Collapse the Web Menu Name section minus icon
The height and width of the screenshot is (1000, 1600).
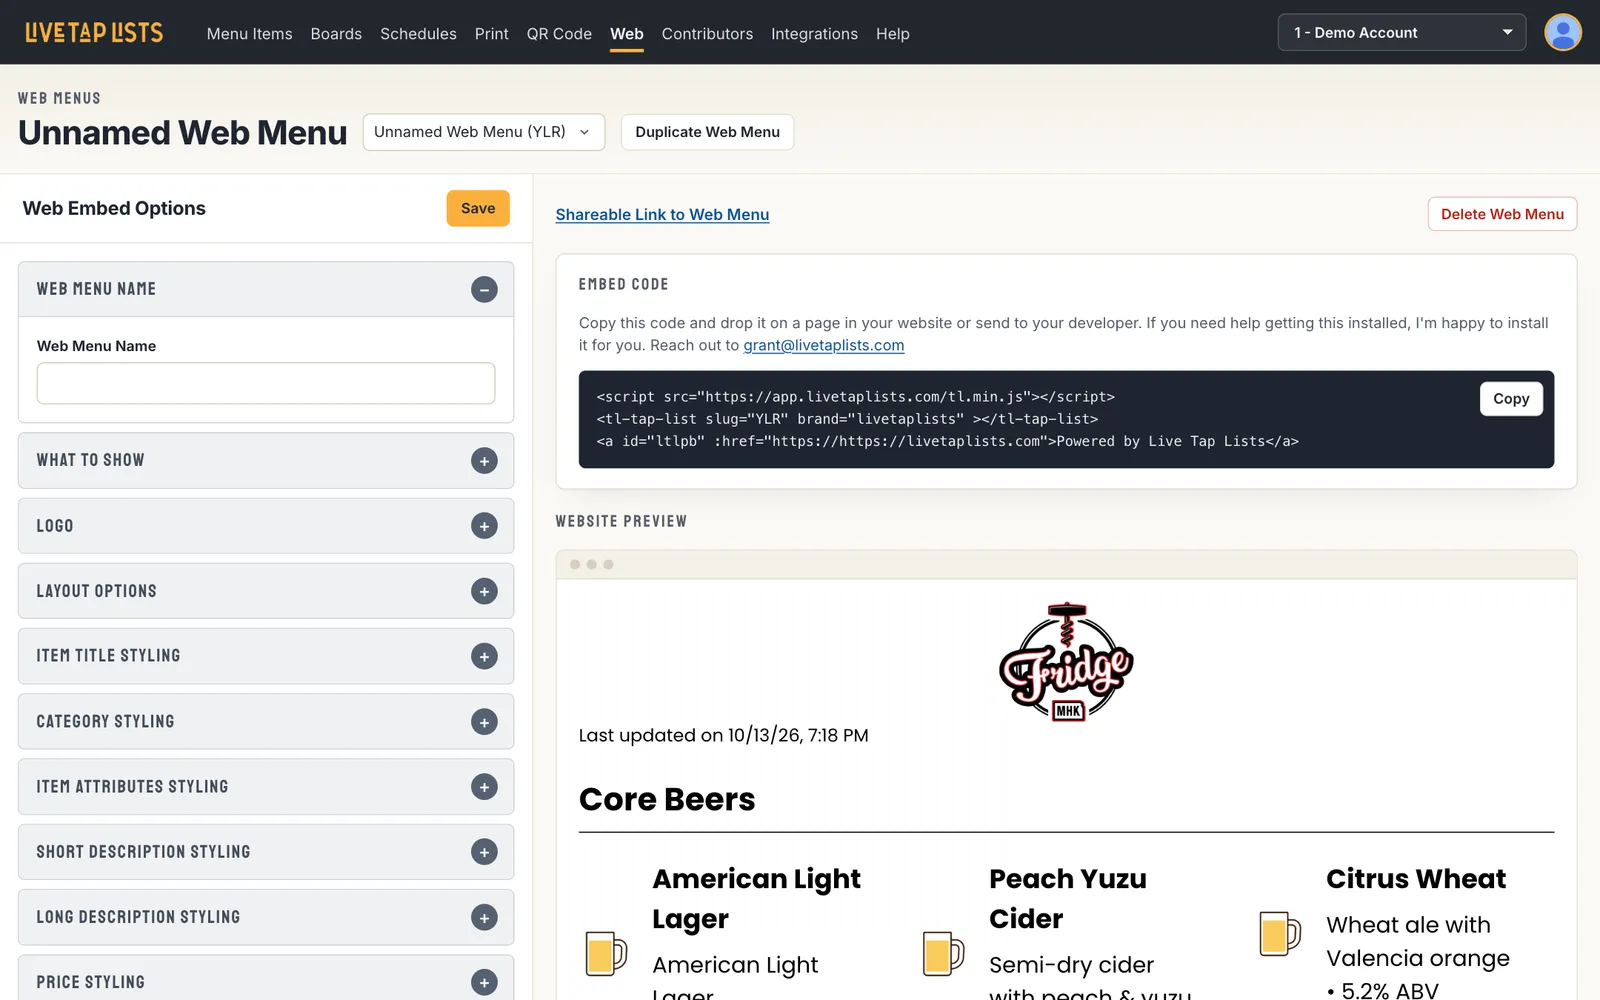coord(484,290)
